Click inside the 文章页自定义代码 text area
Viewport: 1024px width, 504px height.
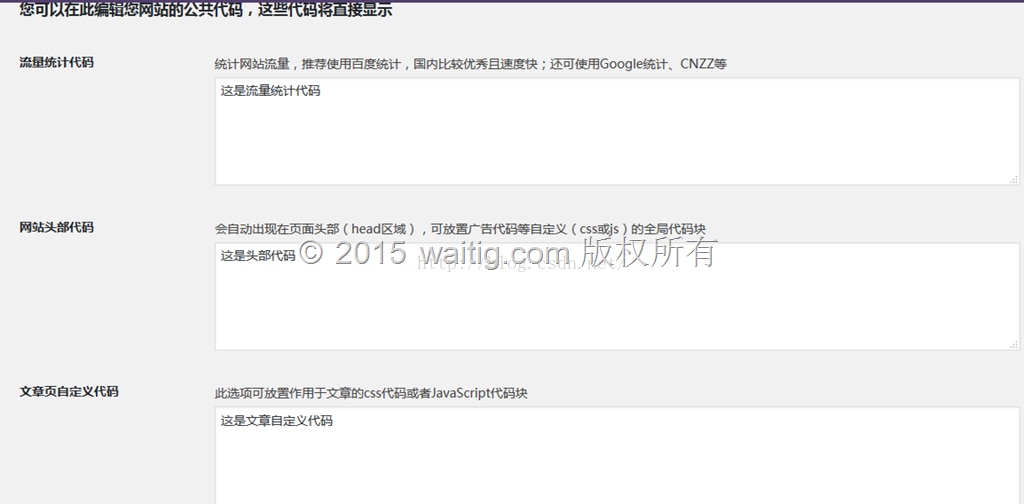617,456
